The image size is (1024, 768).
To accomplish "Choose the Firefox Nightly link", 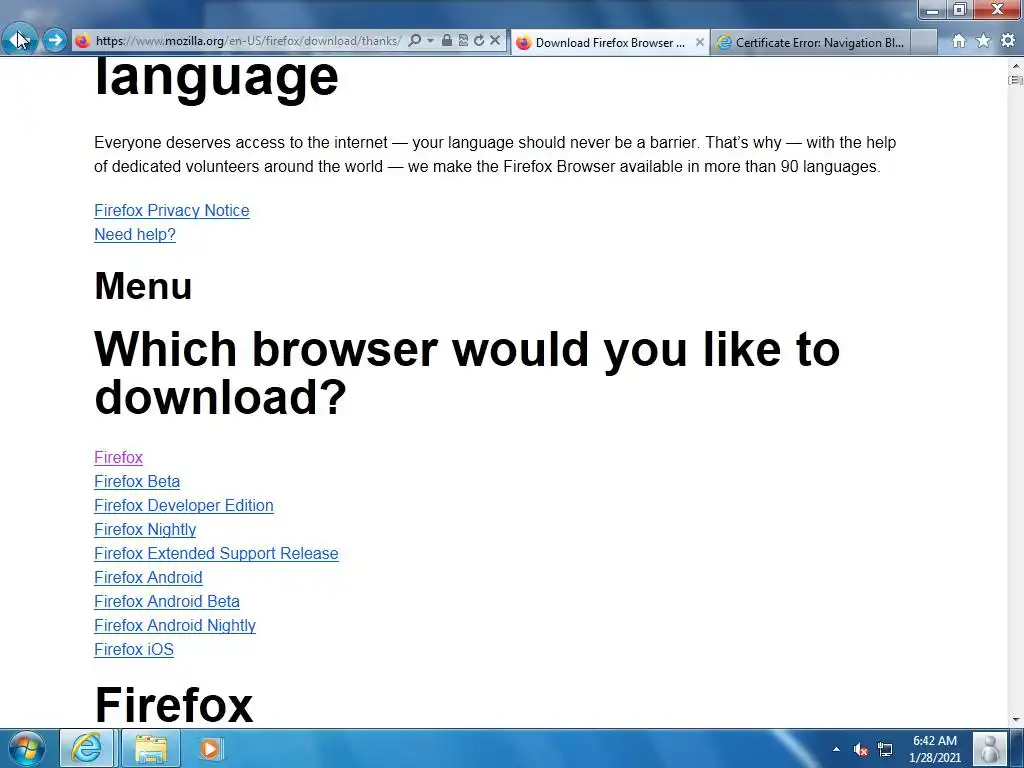I will [x=145, y=530].
